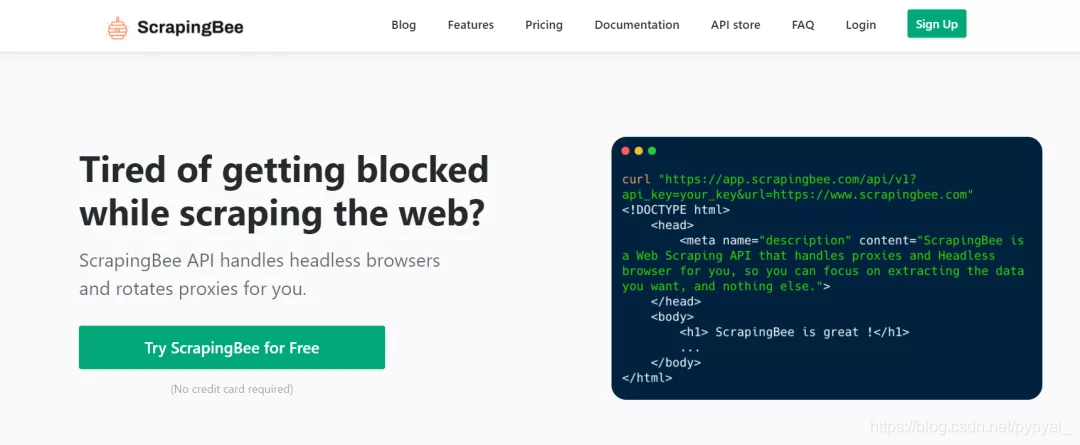Image resolution: width=1080 pixels, height=445 pixels.
Task: Select the "while scraping the web?" heading line
Action: click(x=282, y=214)
